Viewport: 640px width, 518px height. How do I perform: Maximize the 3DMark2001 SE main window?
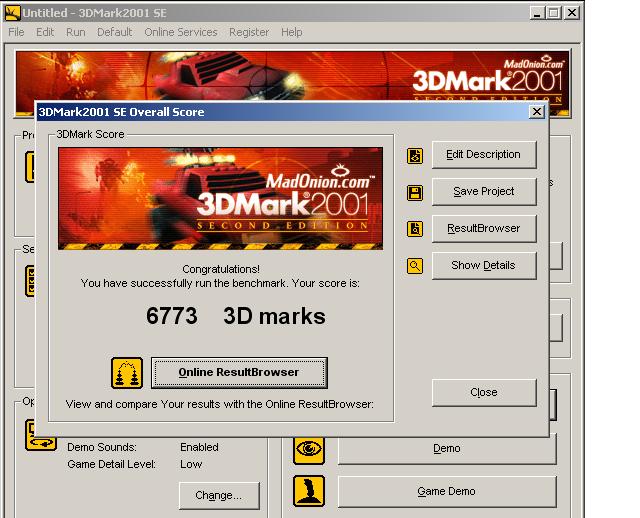click(554, 13)
